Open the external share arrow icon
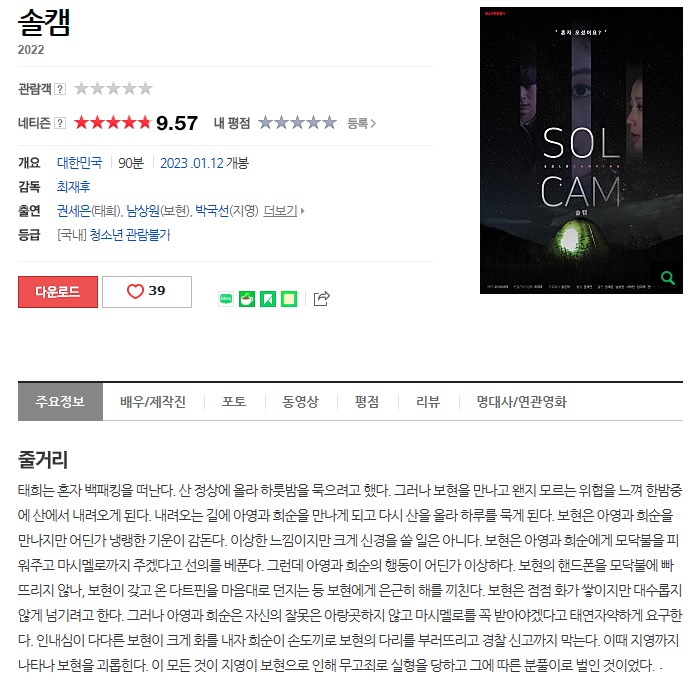 click(321, 299)
